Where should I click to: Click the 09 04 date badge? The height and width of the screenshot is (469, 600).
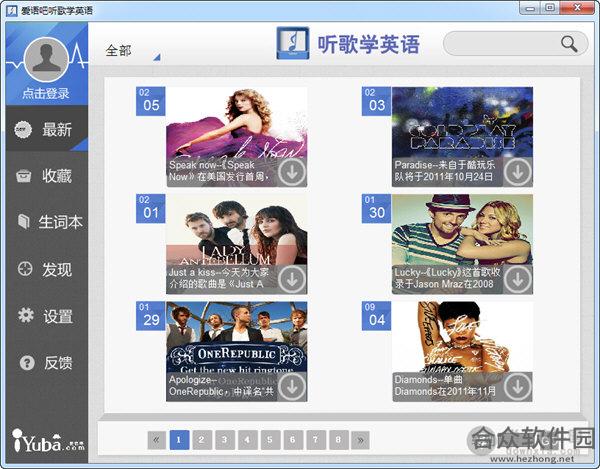tap(377, 316)
